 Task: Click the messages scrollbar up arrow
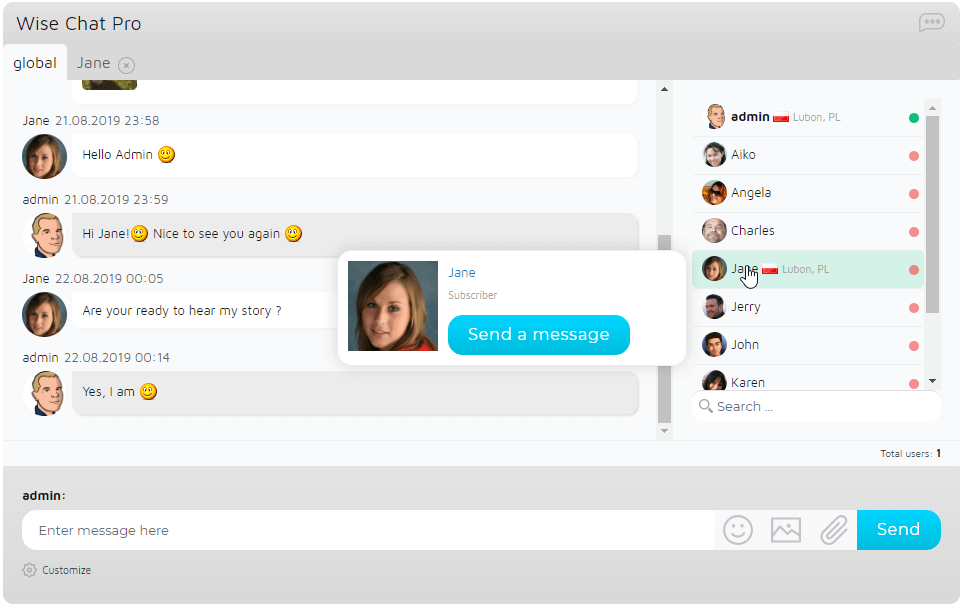pyautogui.click(x=664, y=89)
